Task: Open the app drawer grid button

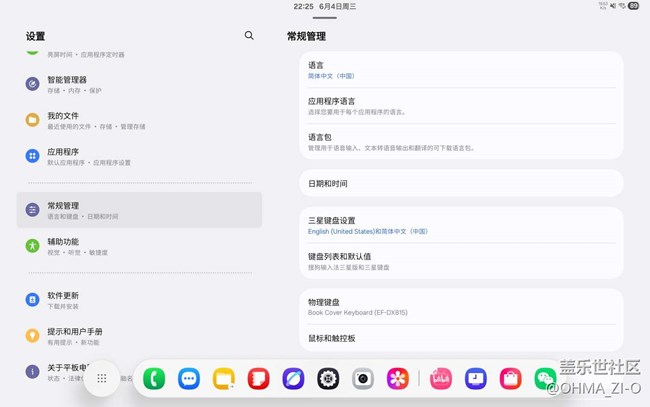Action: coord(102,378)
